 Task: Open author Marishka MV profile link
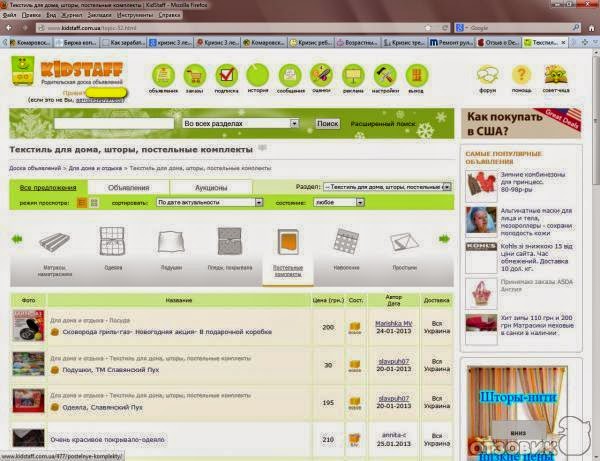(393, 323)
